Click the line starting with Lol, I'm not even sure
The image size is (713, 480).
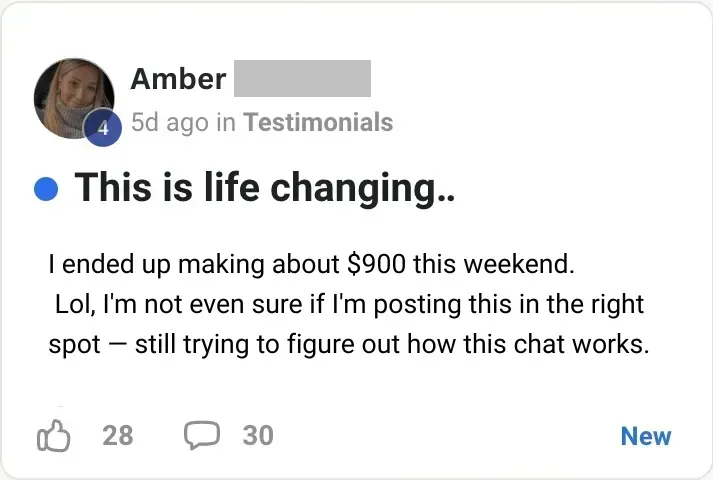[x=350, y=304]
